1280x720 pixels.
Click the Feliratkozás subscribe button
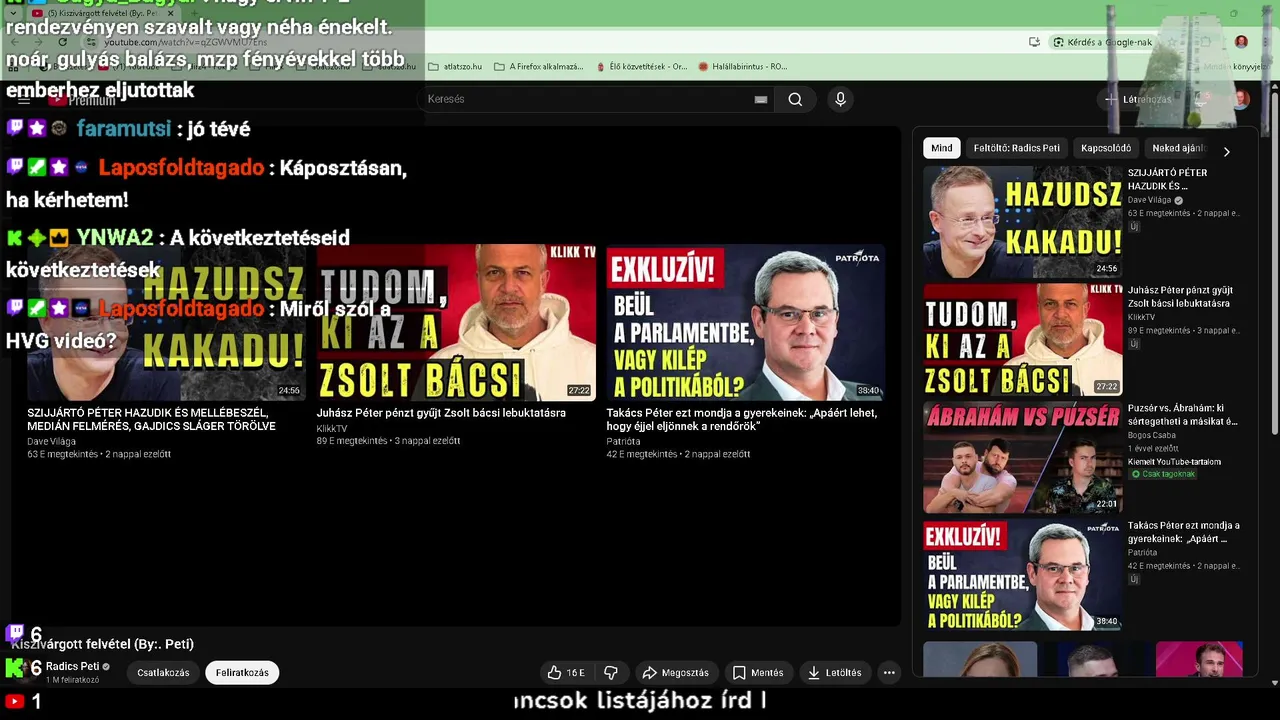(x=242, y=673)
